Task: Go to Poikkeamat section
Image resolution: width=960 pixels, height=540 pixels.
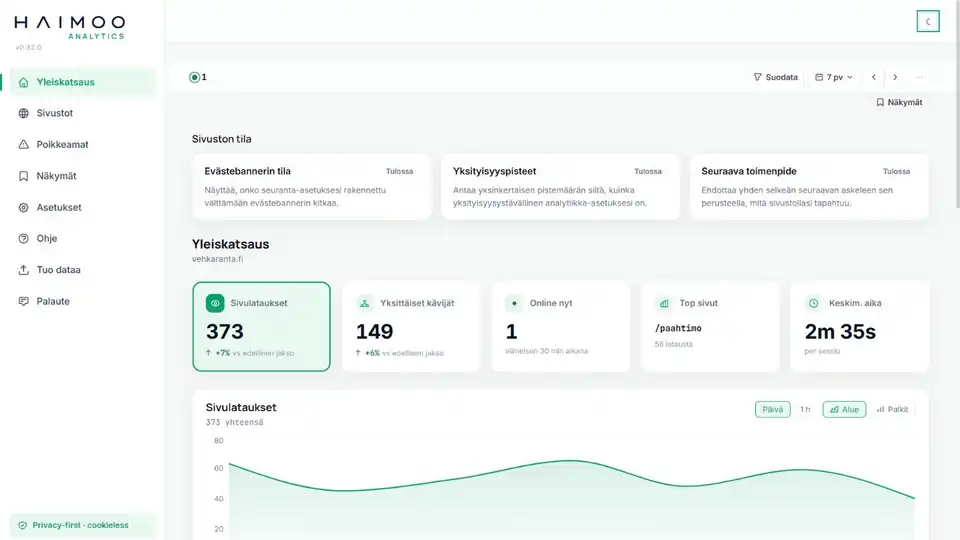Action: pos(83,144)
